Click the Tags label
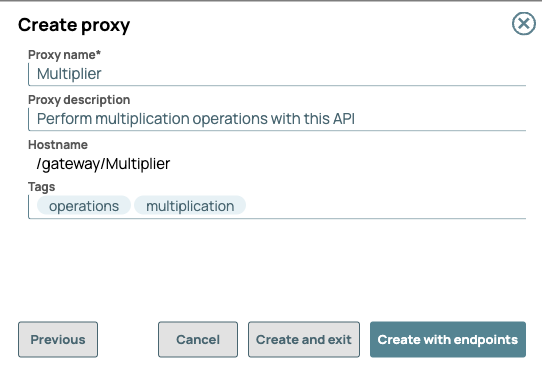The height and width of the screenshot is (371, 542). coord(41,187)
